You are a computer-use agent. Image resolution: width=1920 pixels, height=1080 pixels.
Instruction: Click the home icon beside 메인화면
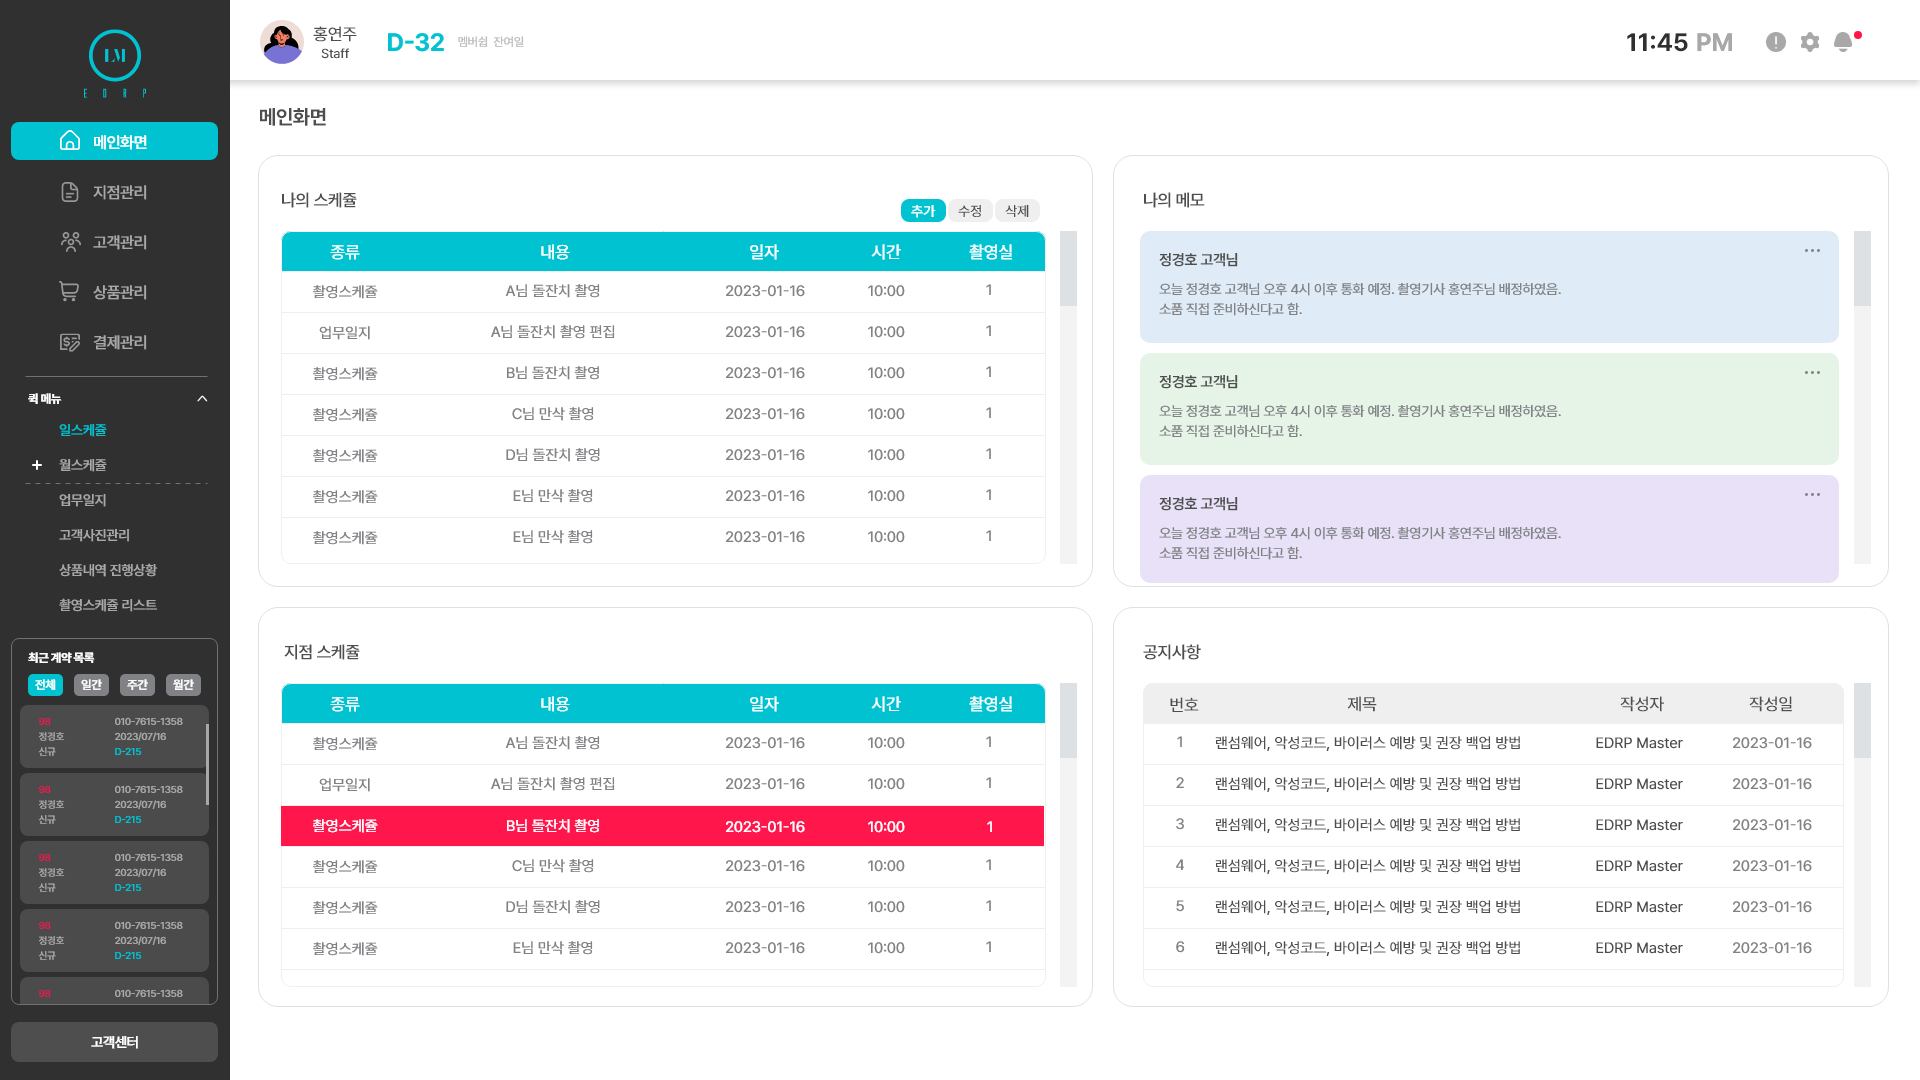pyautogui.click(x=70, y=141)
